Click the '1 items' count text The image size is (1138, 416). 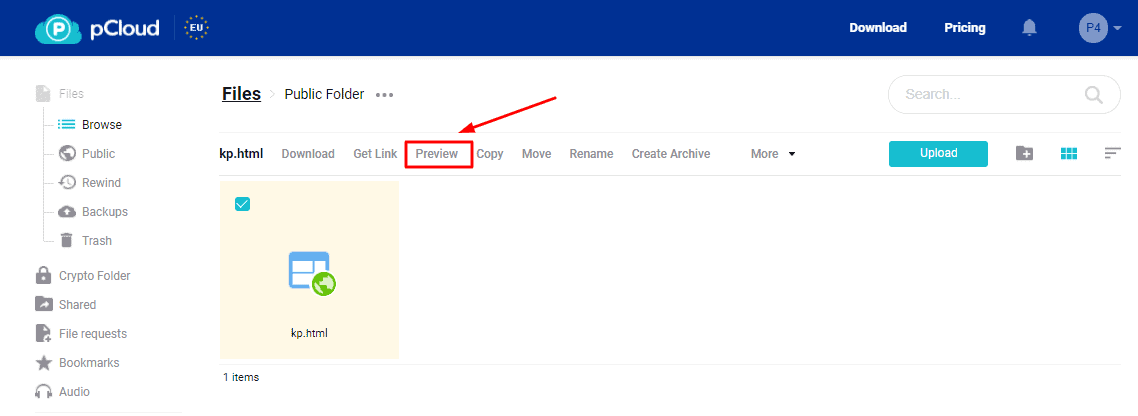(241, 378)
